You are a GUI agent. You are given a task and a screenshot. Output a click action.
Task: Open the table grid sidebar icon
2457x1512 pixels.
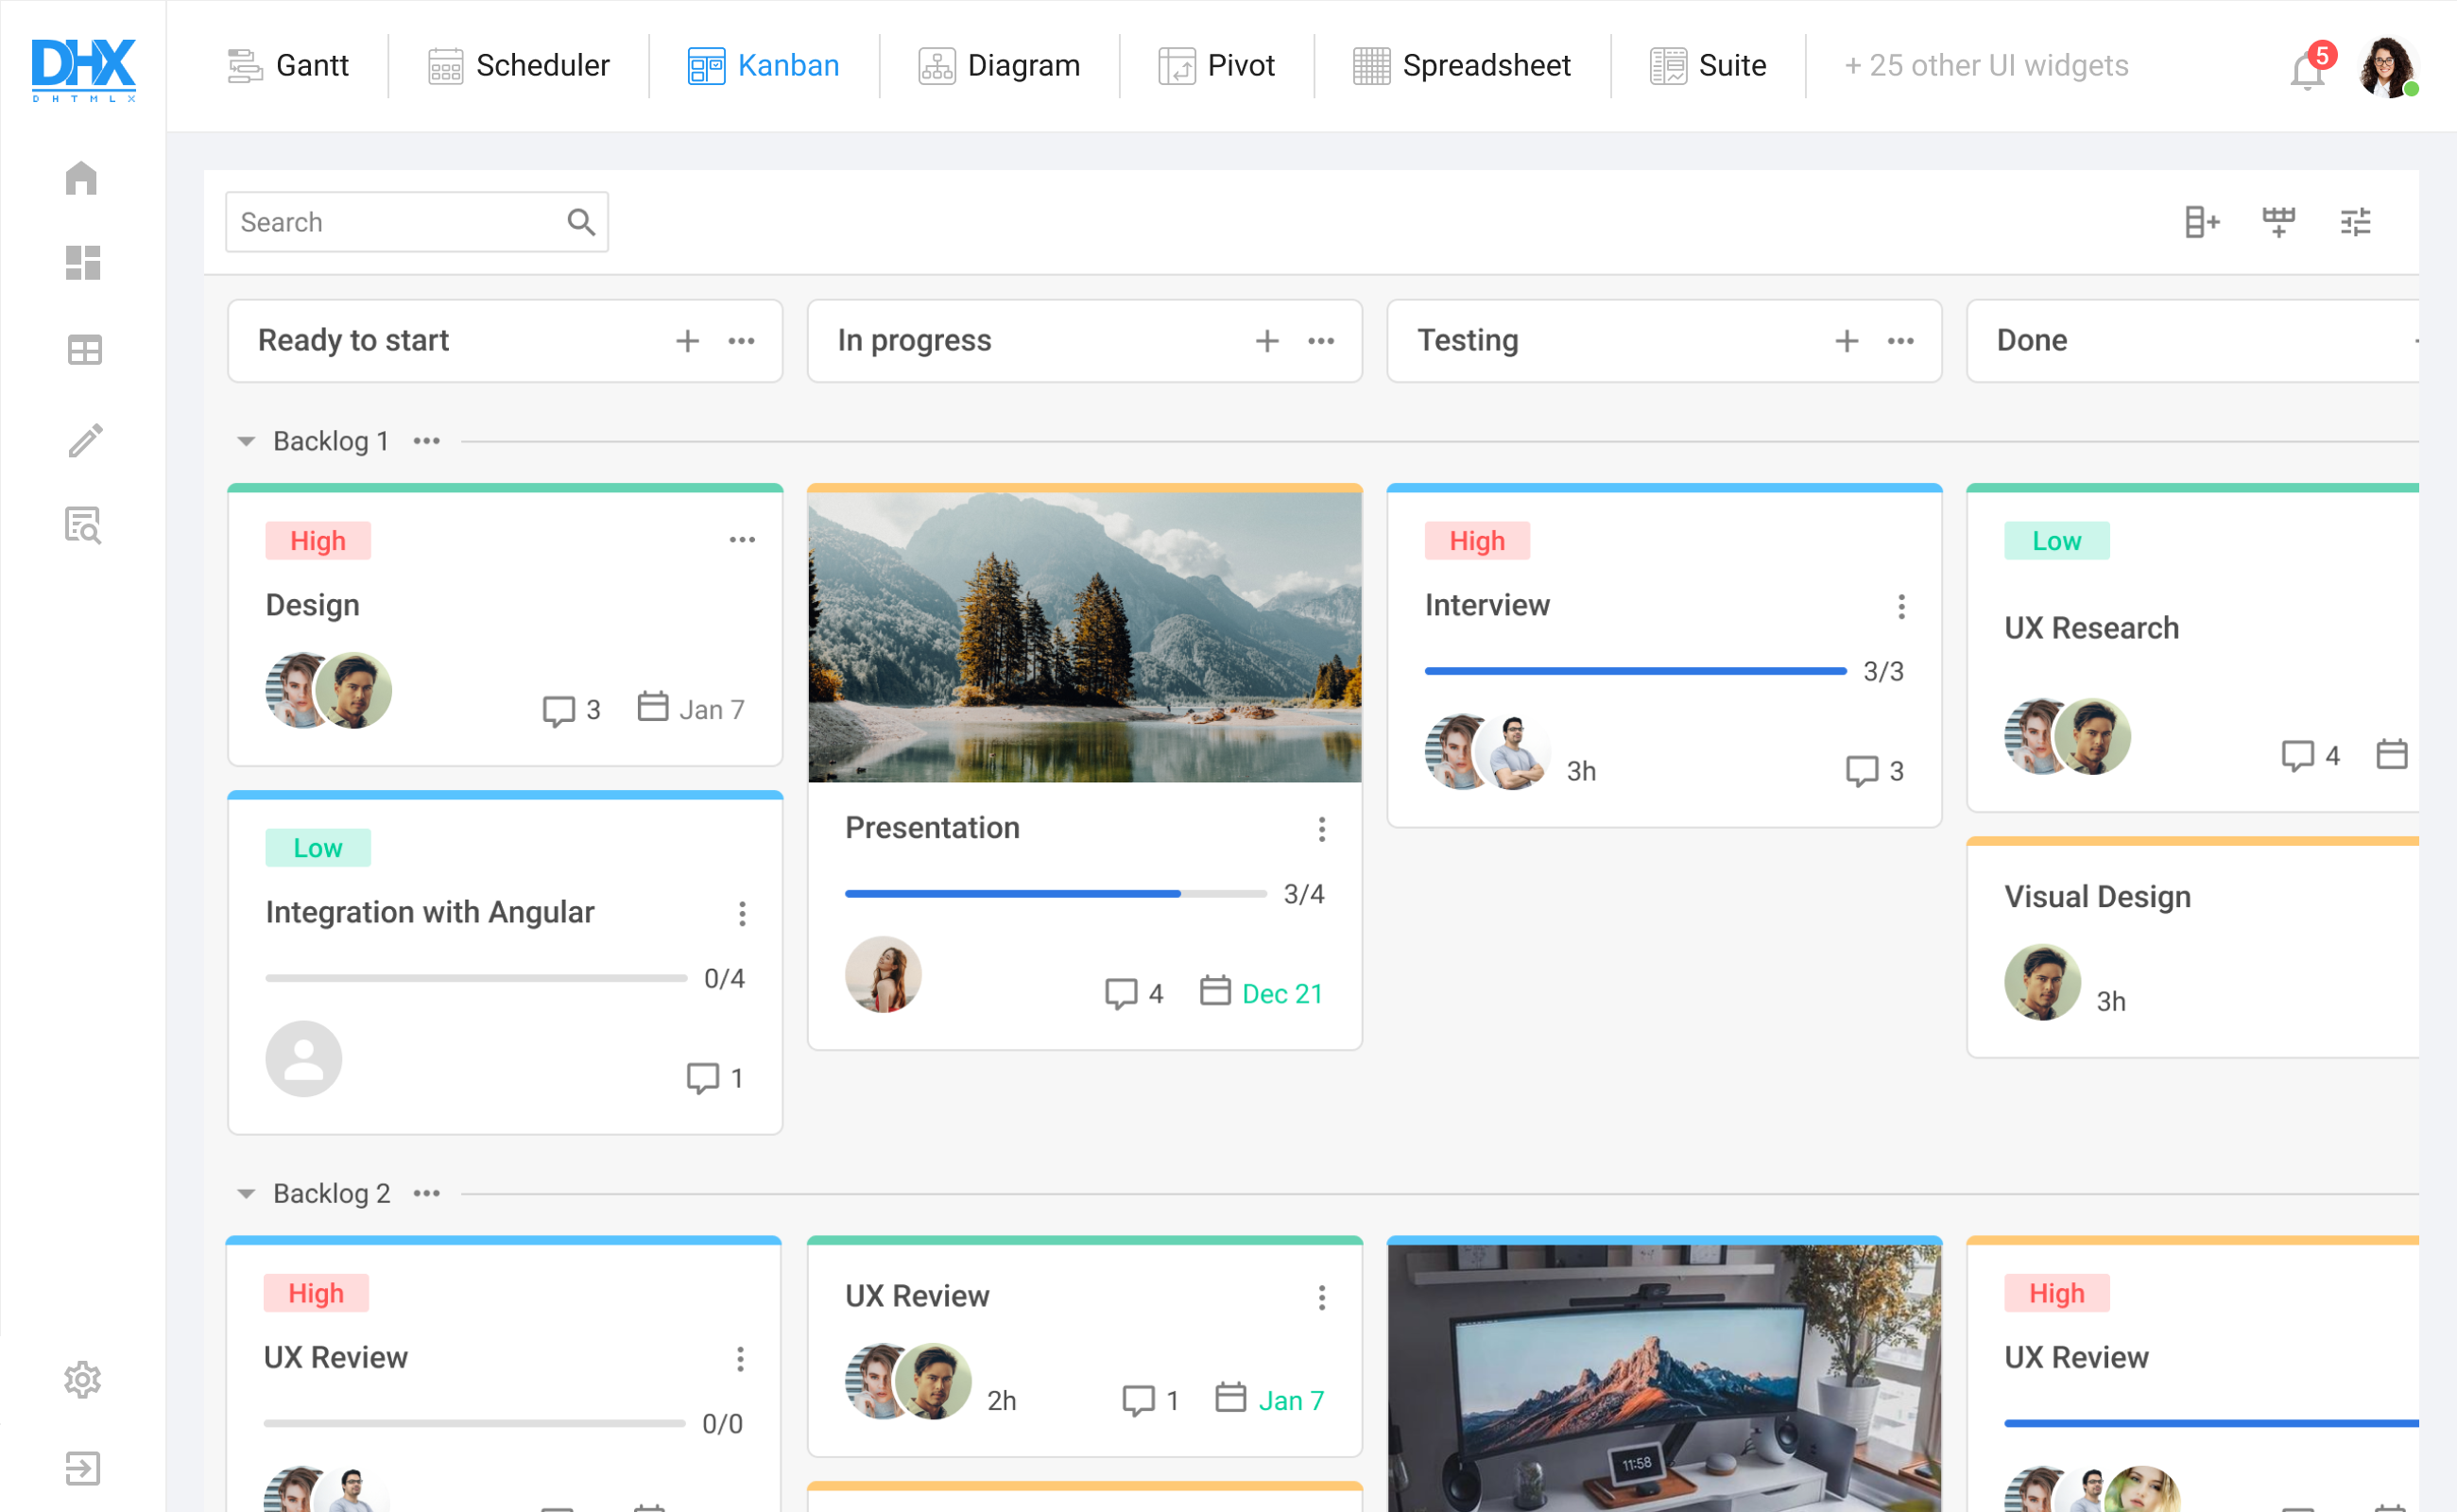pos(84,350)
